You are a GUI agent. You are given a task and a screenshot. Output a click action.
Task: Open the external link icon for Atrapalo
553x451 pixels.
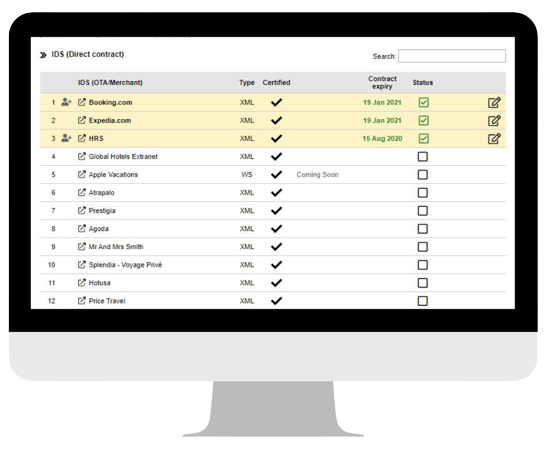click(x=81, y=193)
